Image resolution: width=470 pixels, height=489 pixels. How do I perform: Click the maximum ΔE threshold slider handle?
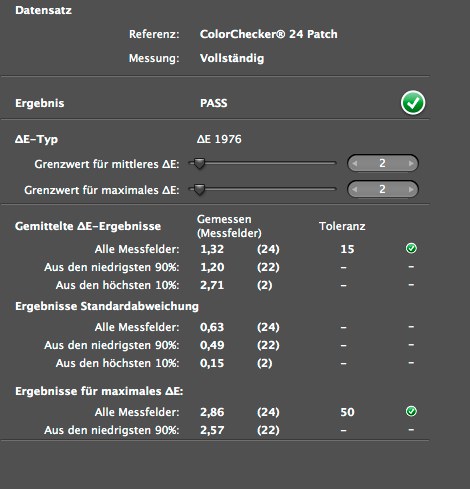point(199,190)
